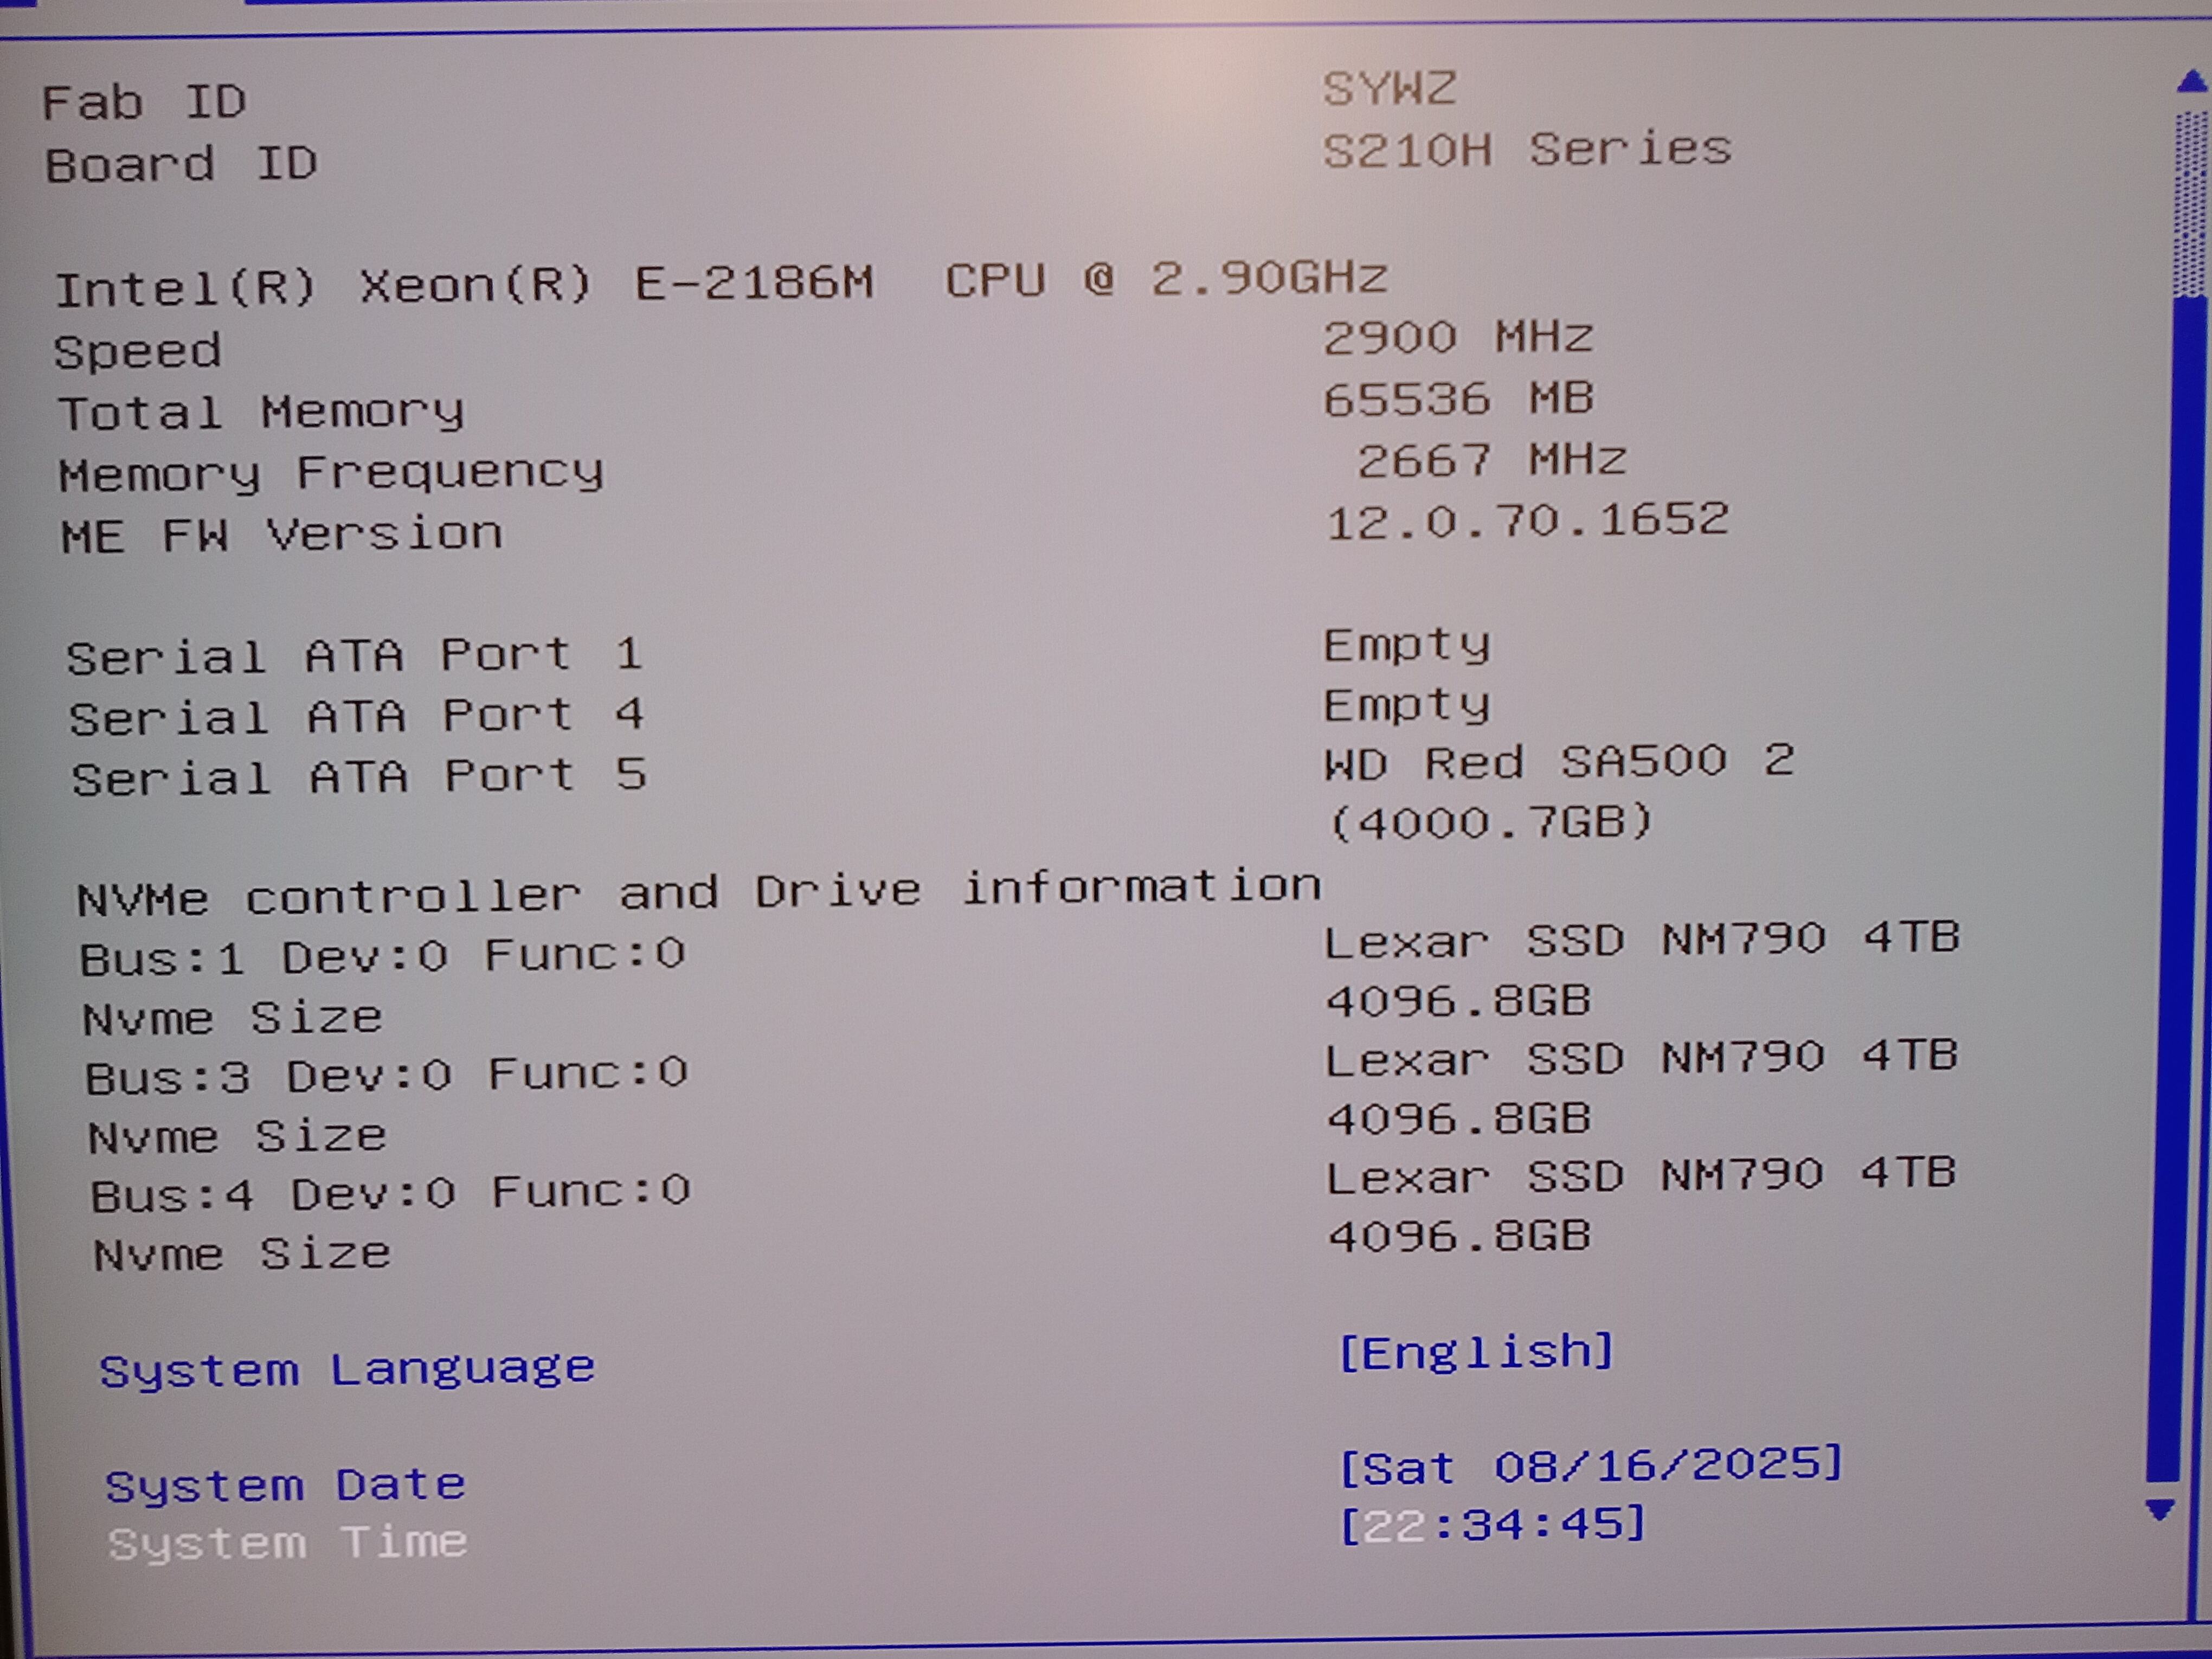Click the scroll down arrow
Screen dimensions: 2212x1659
pos(2161,1509)
